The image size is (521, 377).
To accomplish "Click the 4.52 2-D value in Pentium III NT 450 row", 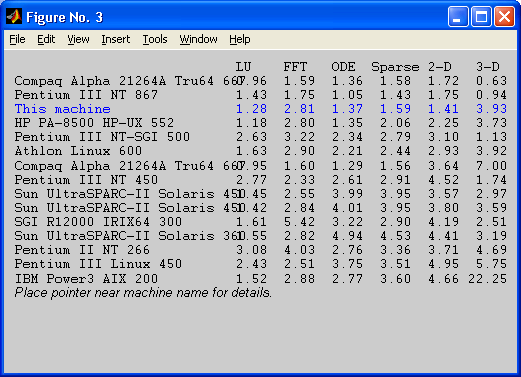I will point(443,180).
